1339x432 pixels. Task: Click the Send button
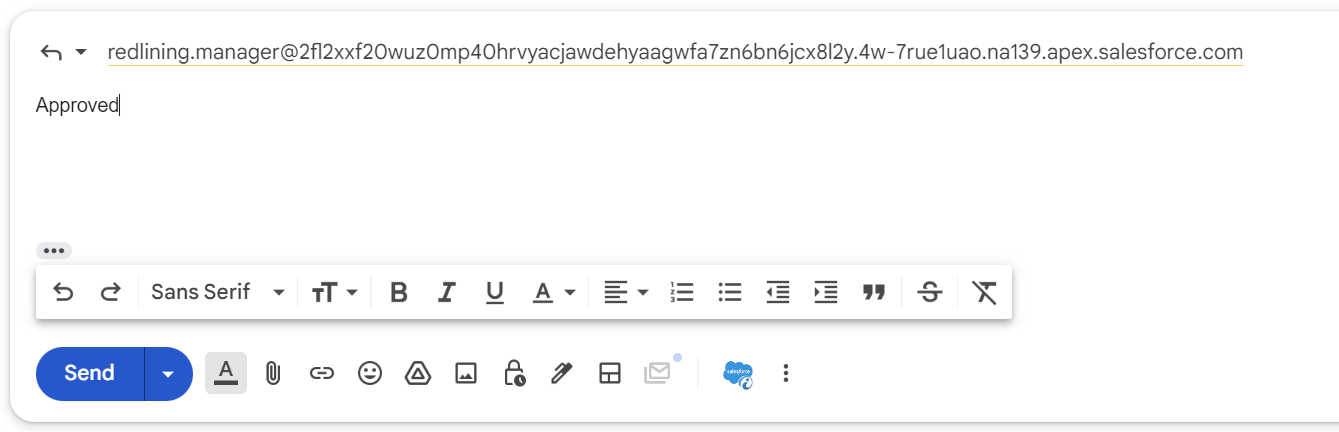tap(90, 373)
